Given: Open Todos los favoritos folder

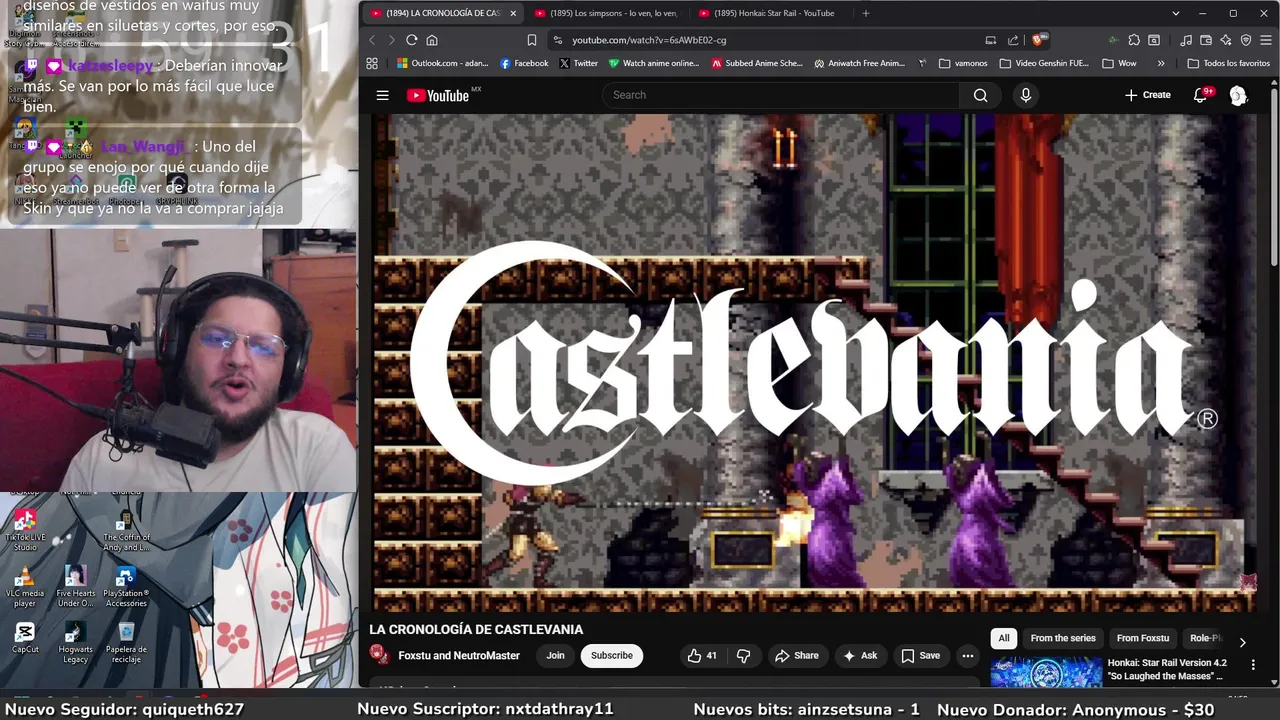Looking at the screenshot, I should (1228, 63).
